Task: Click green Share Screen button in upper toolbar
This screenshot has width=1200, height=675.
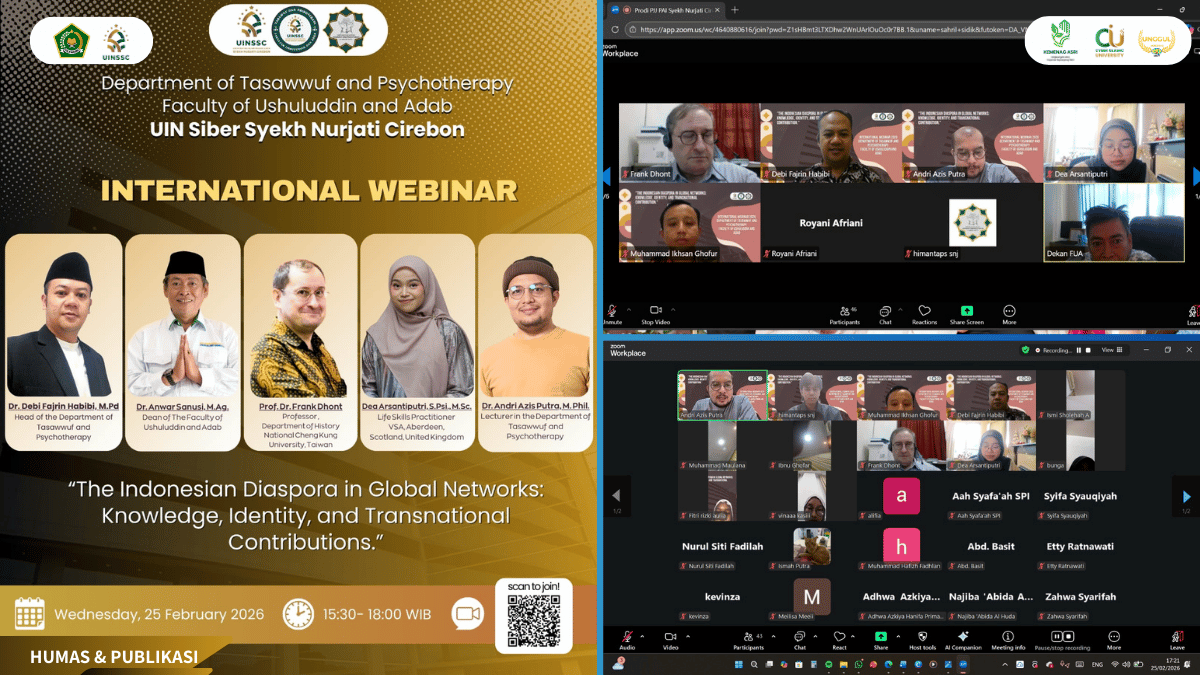Action: (x=966, y=311)
